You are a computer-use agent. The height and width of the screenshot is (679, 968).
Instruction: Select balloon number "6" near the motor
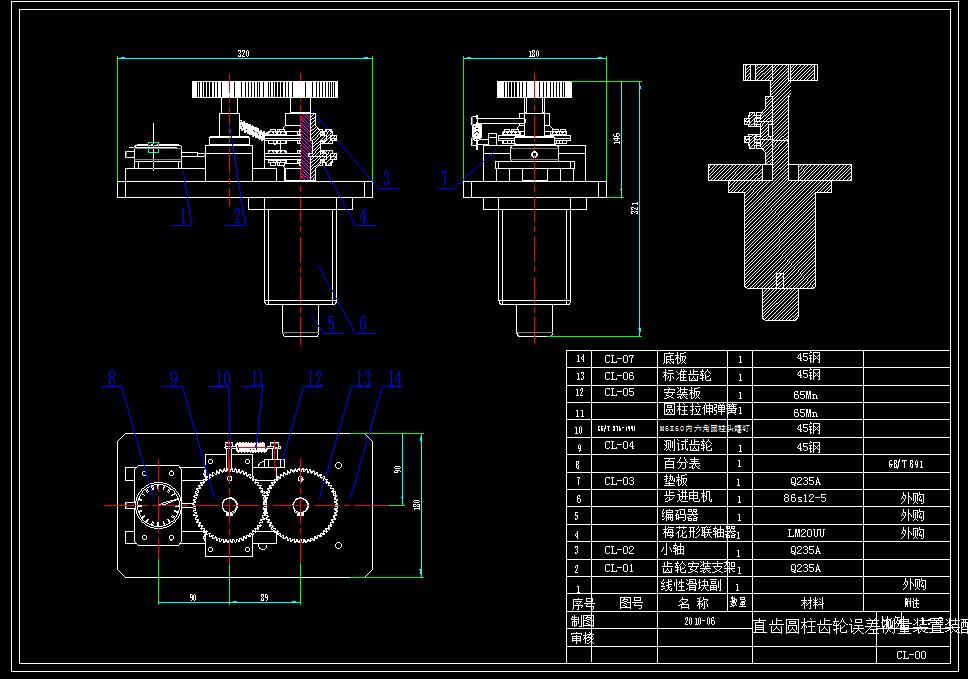tap(362, 323)
